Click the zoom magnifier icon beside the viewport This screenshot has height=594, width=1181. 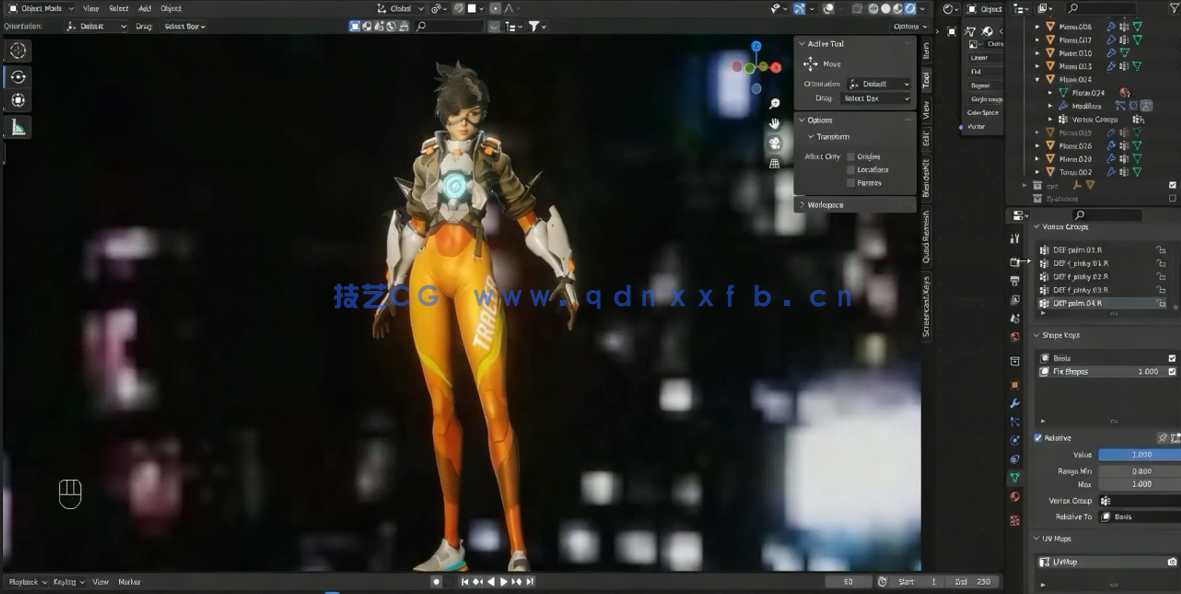[774, 102]
